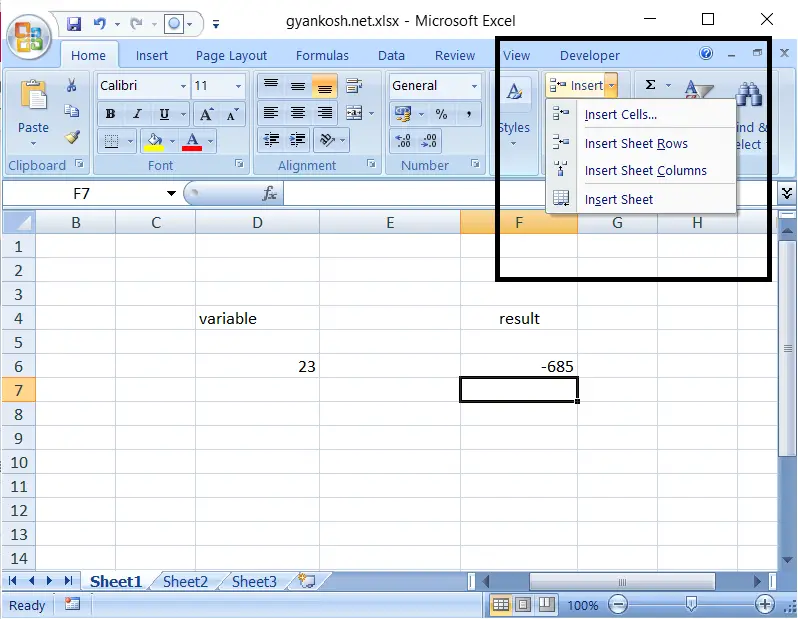Open the font size 11 dropdown
The image size is (798, 619).
(x=238, y=86)
